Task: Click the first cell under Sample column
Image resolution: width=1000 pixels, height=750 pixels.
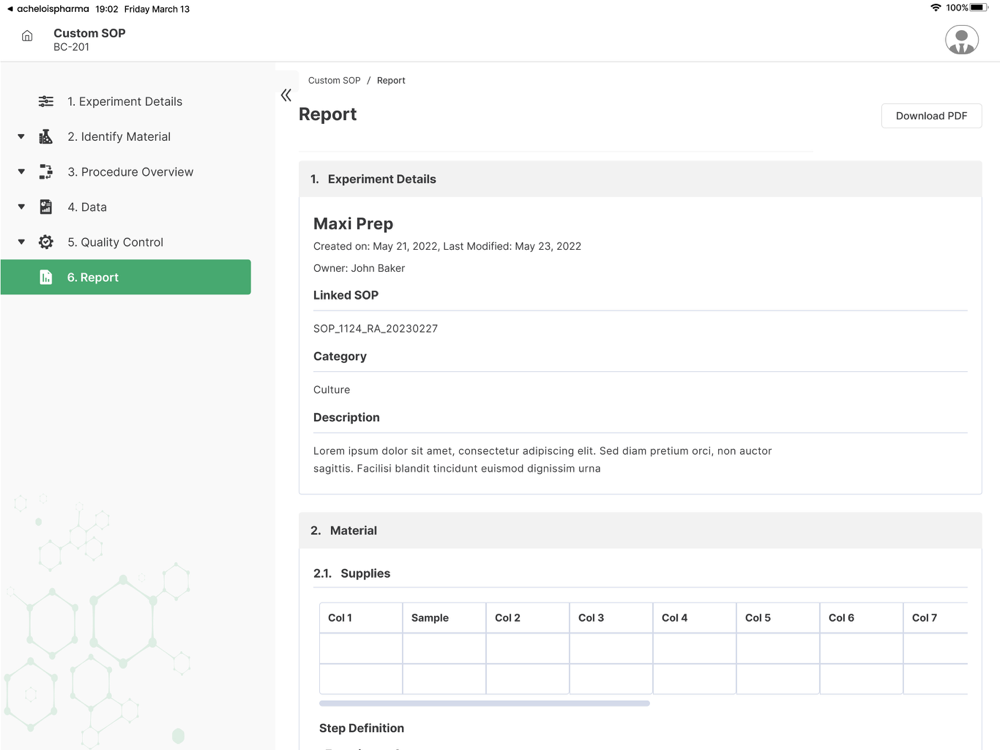Action: click(x=444, y=648)
